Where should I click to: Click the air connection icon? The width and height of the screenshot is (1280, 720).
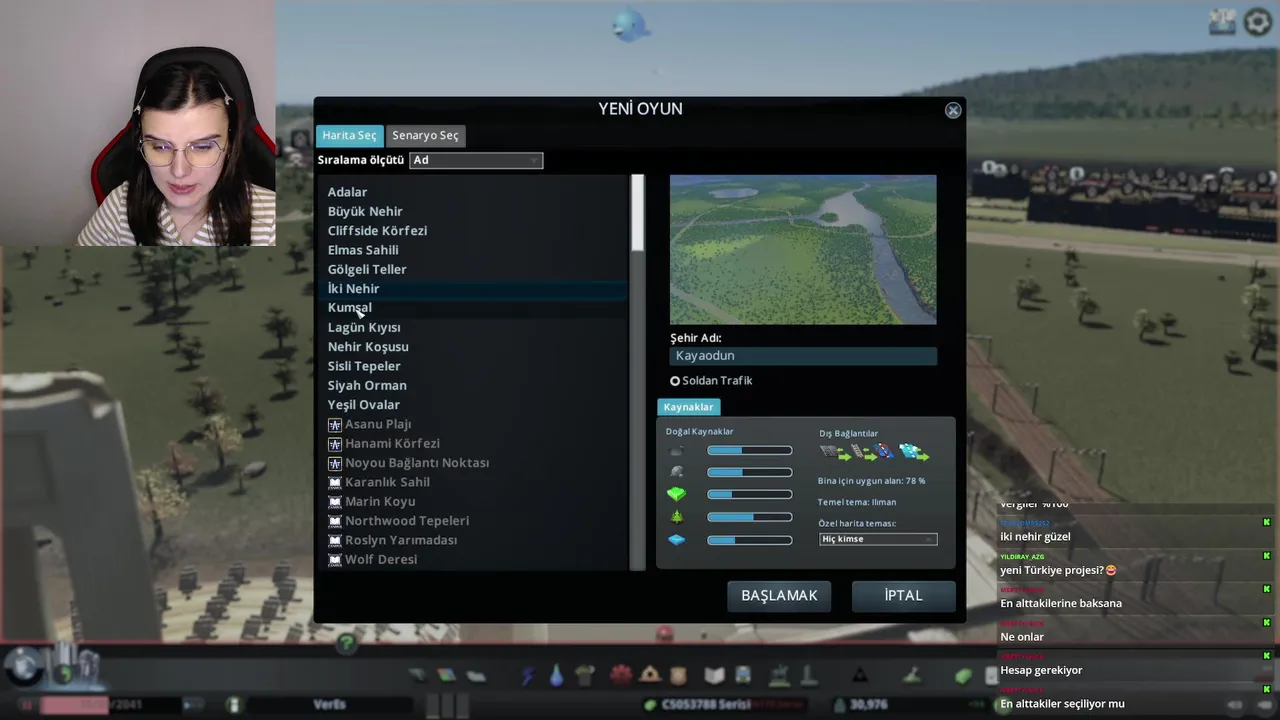[x=914, y=453]
